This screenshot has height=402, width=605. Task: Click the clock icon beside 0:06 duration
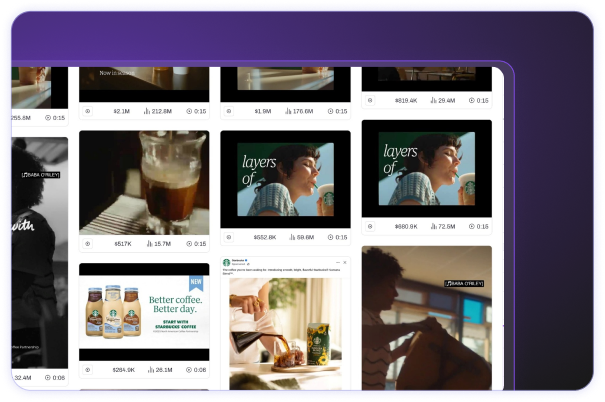pos(47,377)
